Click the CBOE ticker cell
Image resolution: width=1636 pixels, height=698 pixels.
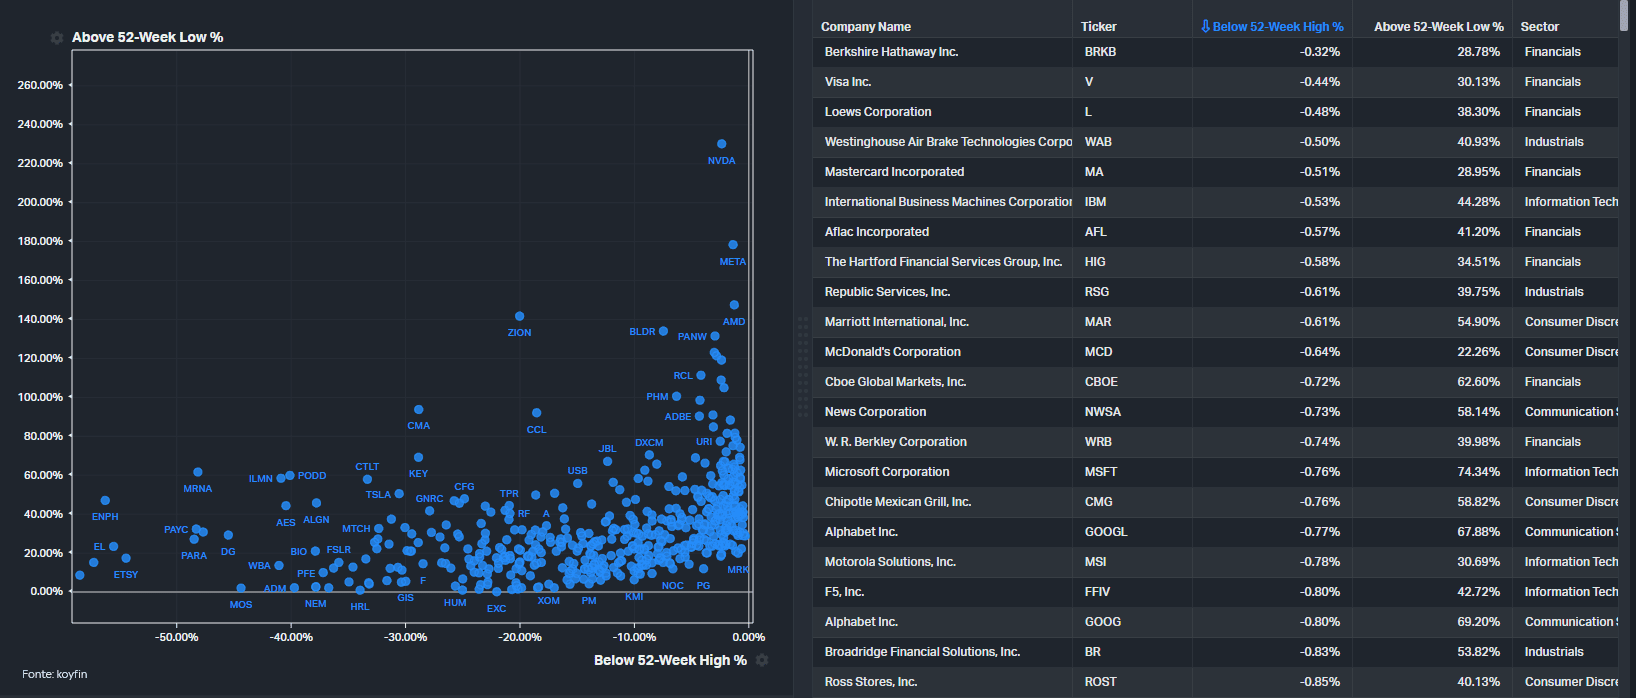point(1102,382)
